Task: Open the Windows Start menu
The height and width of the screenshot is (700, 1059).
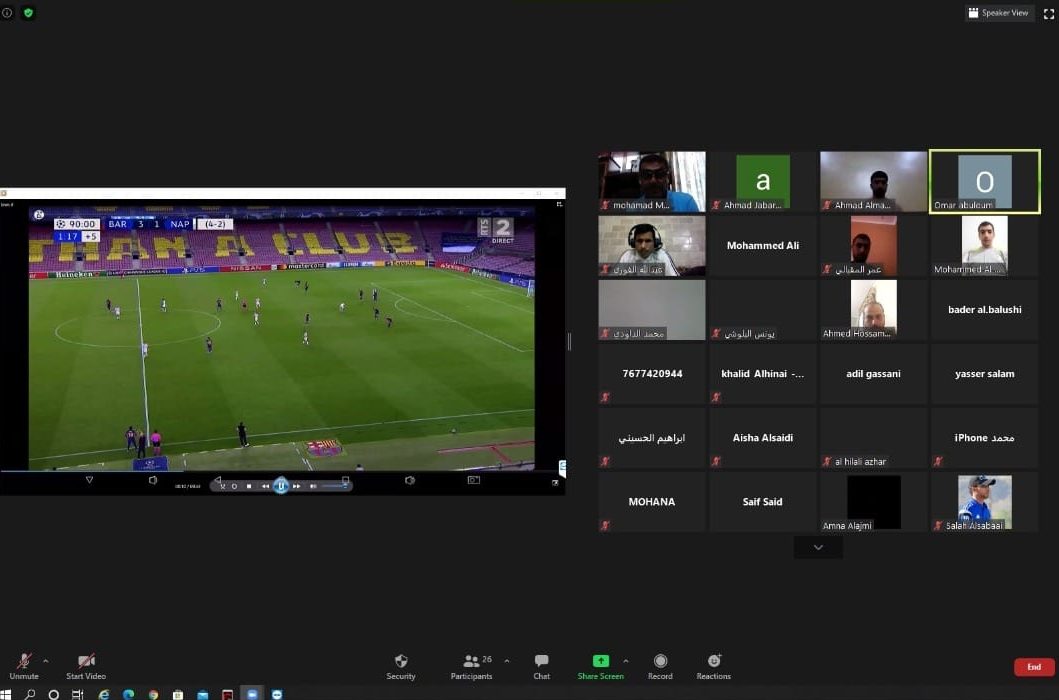Action: (5, 694)
